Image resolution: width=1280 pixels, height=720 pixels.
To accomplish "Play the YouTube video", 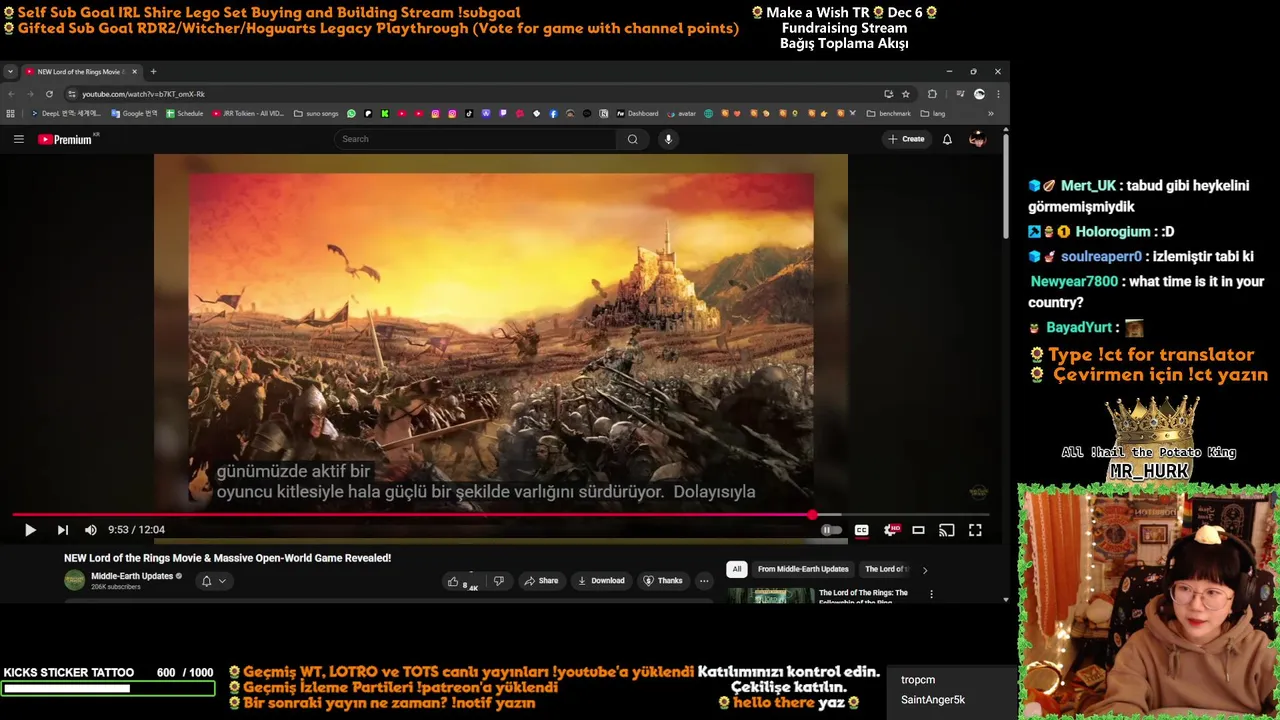I will click(x=30, y=530).
